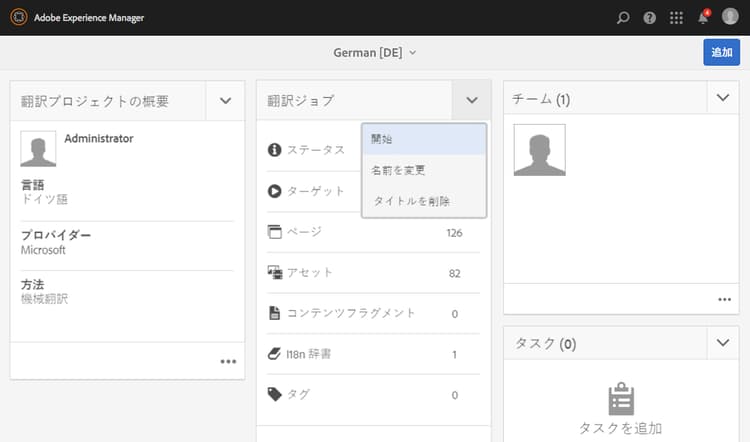This screenshot has width=750, height=442.
Task: Click the ページ row label
Action: [304, 232]
